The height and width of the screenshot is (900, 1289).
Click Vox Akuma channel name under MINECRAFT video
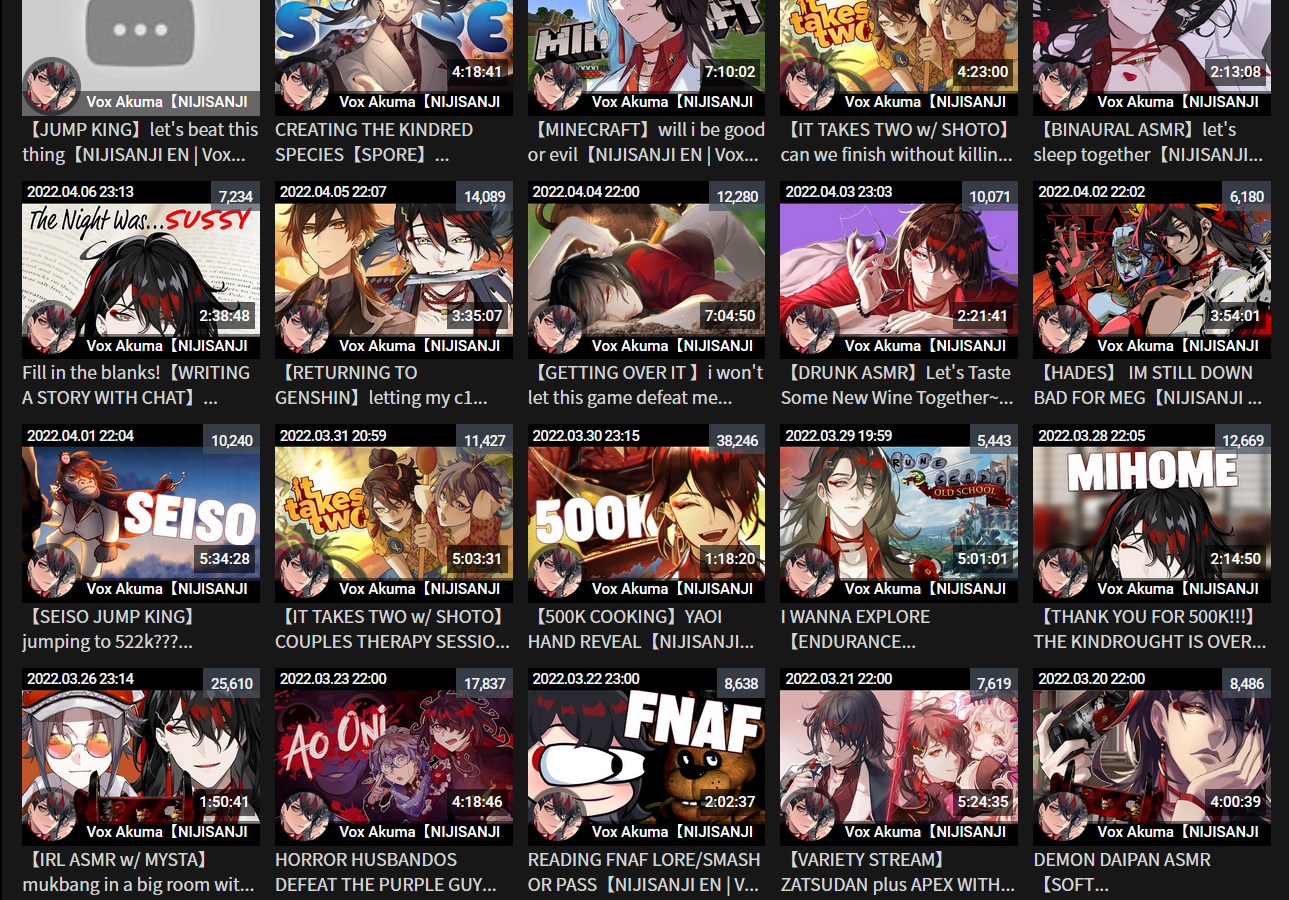pos(672,101)
